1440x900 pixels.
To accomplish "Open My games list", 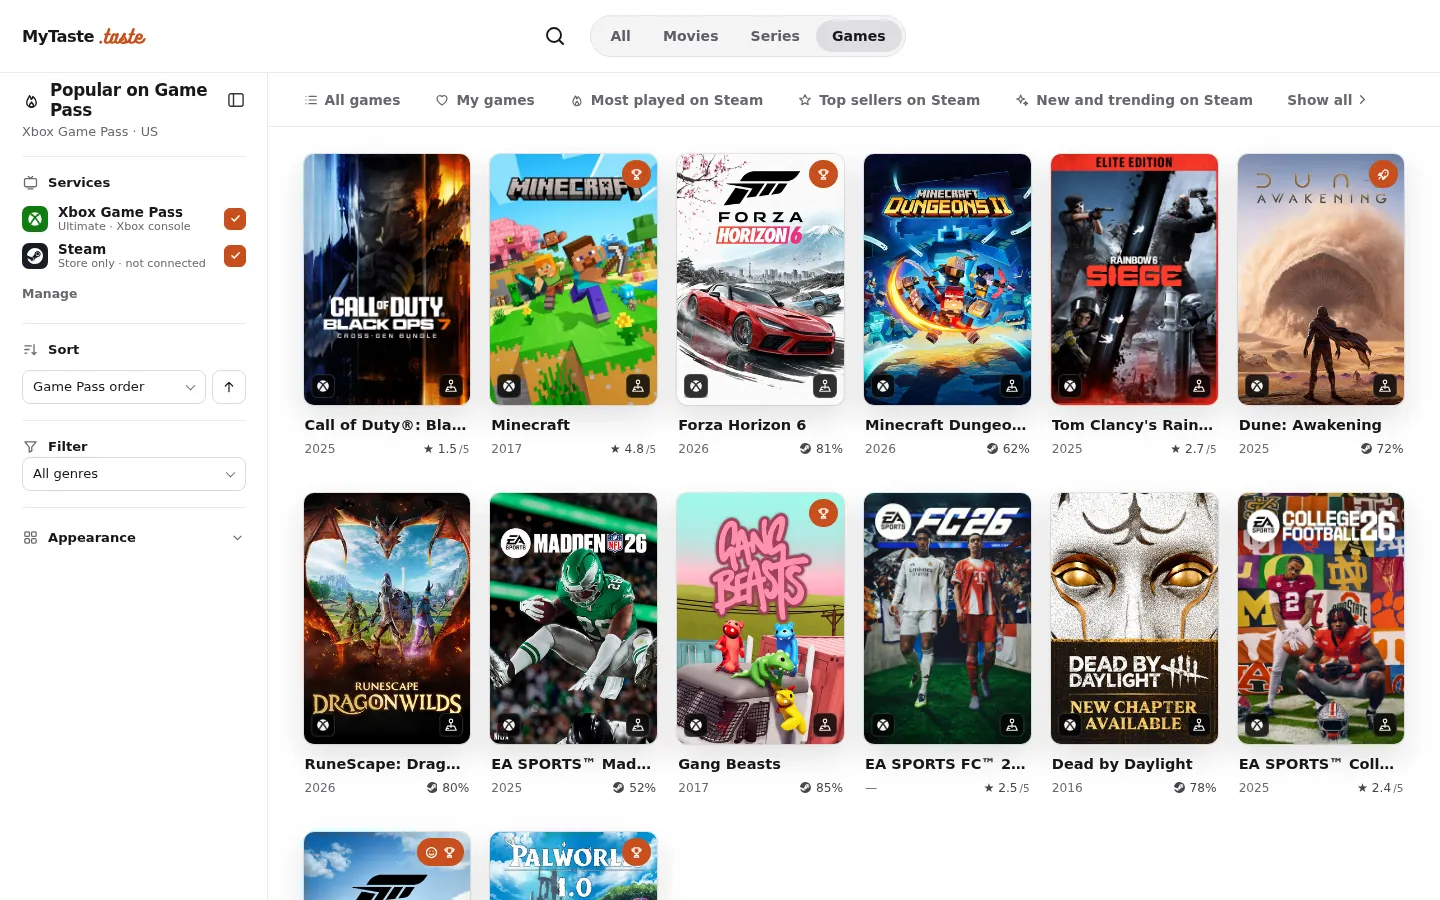I will (485, 100).
